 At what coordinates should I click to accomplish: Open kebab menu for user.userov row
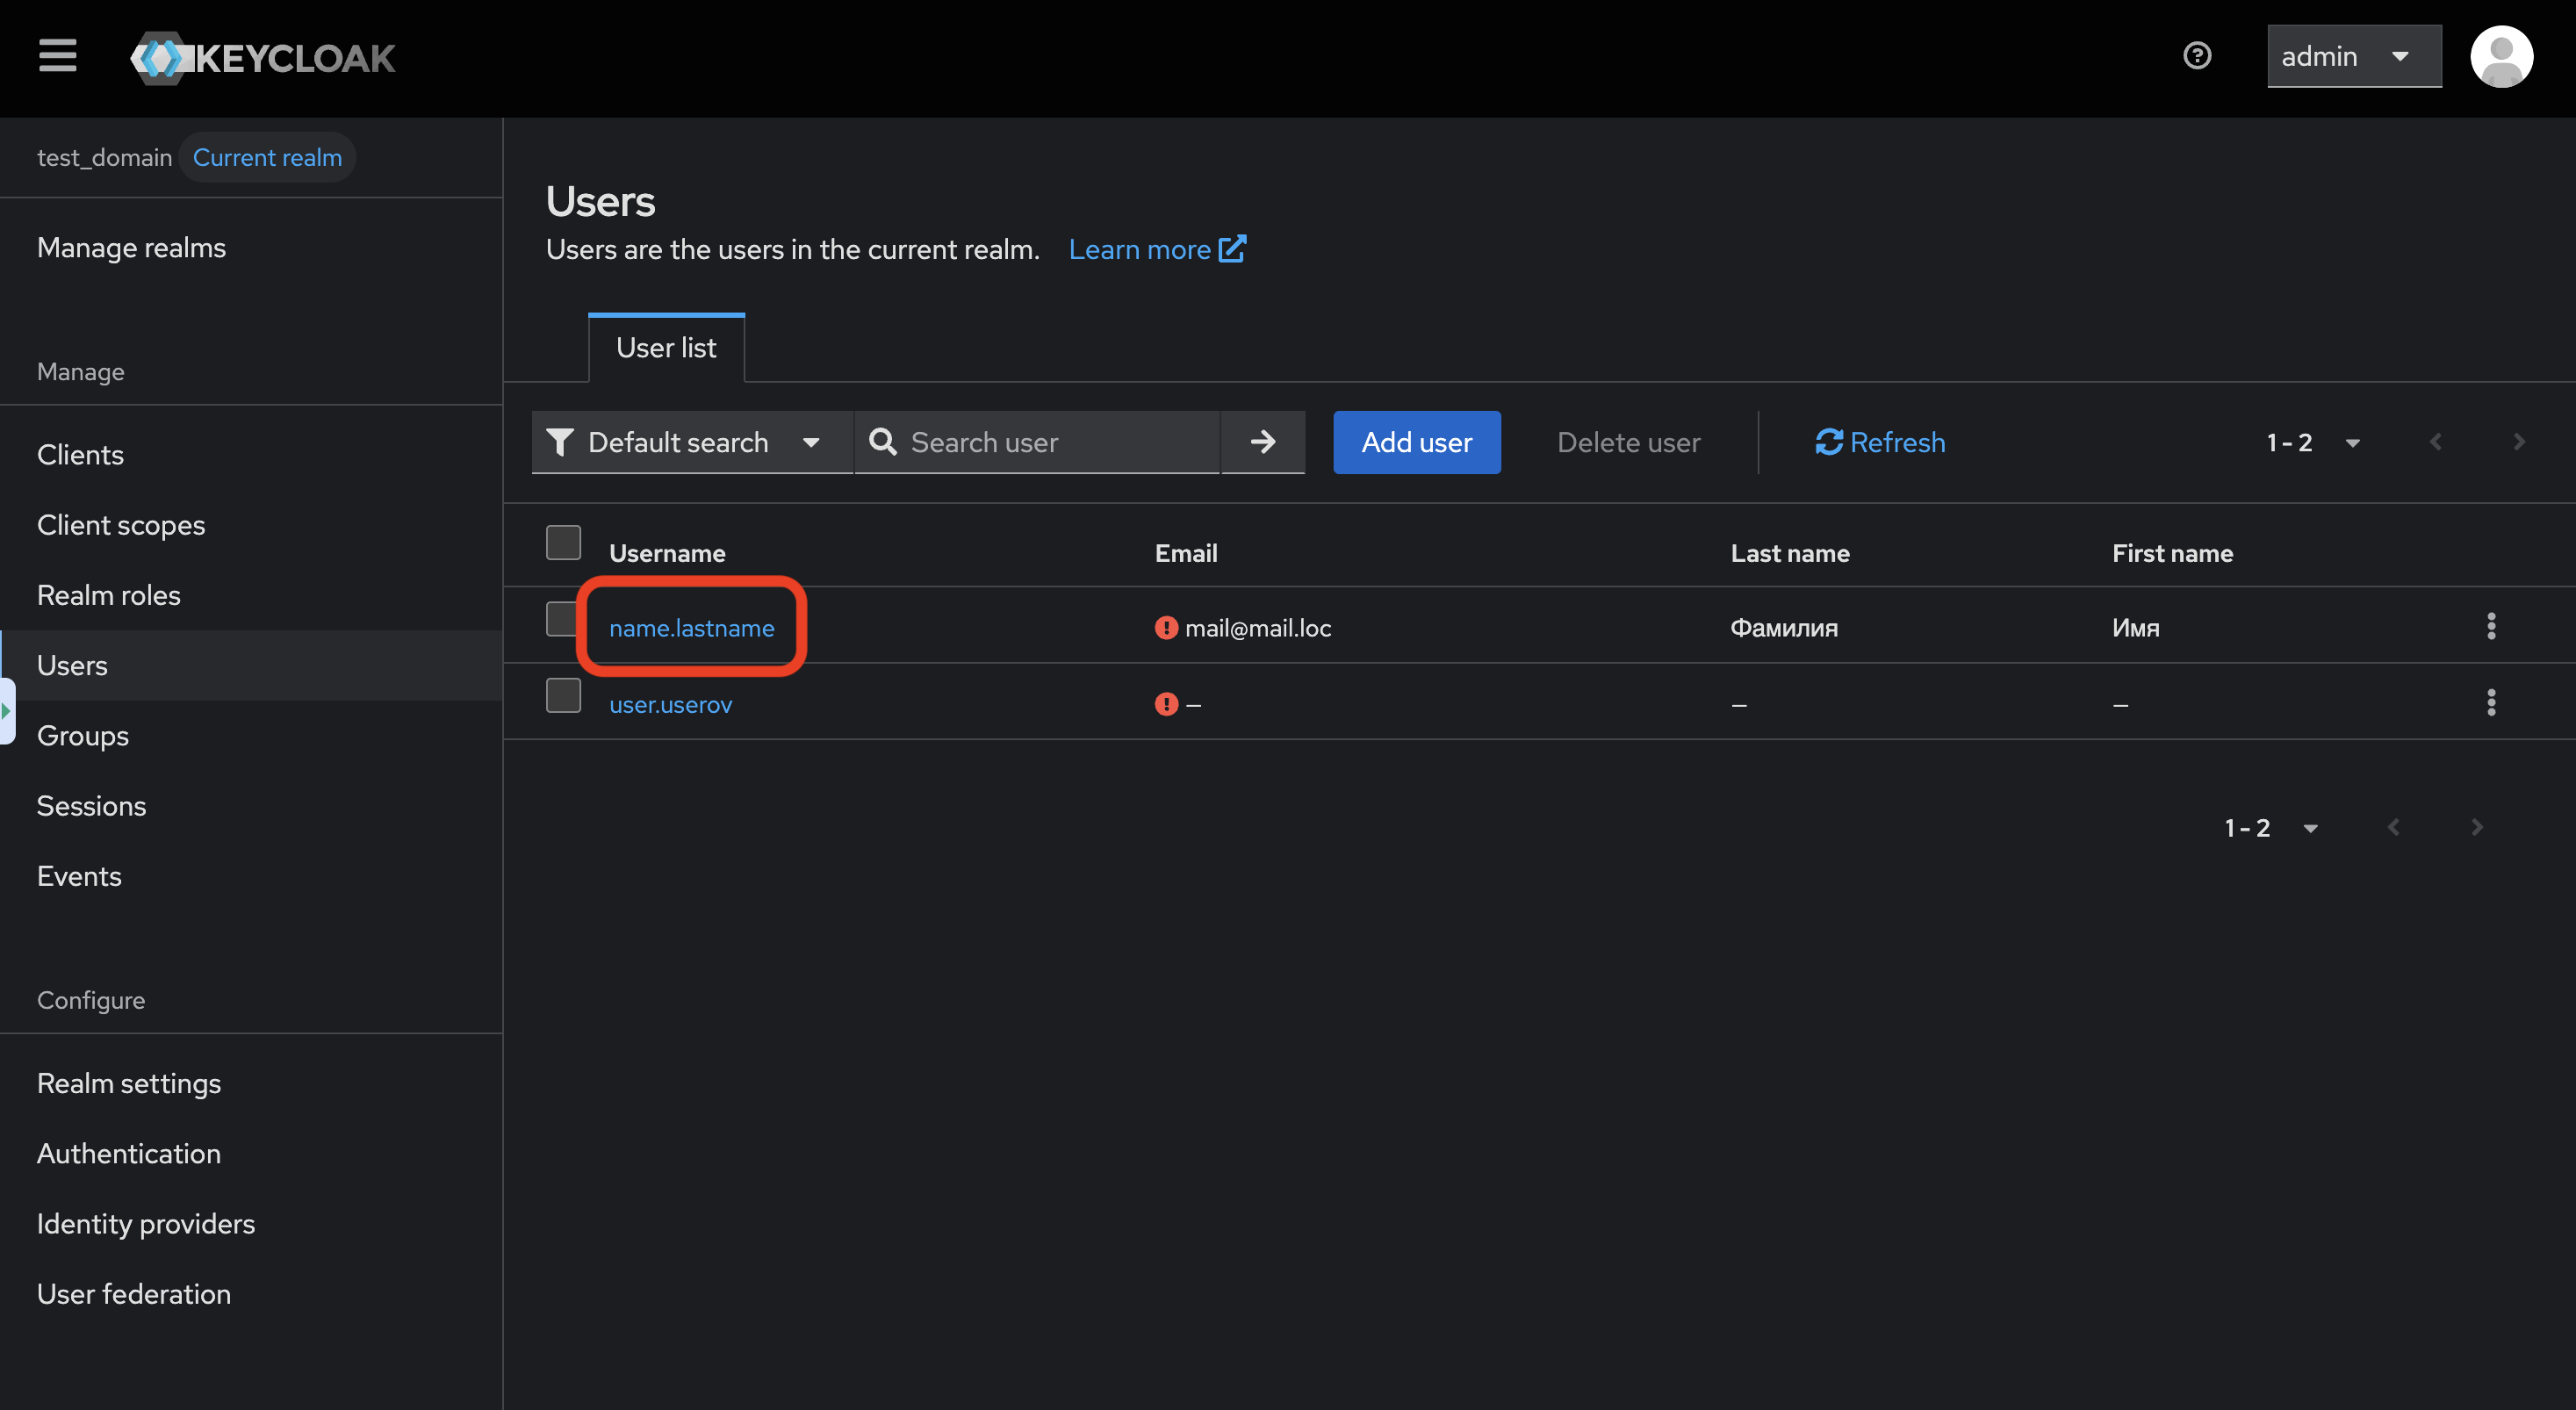tap(2490, 703)
